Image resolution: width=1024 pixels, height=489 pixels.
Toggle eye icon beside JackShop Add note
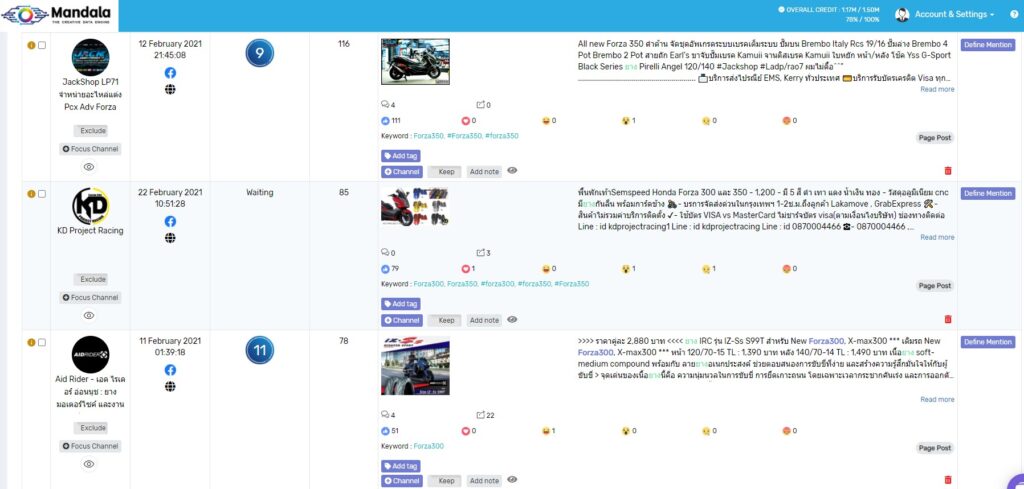(513, 170)
